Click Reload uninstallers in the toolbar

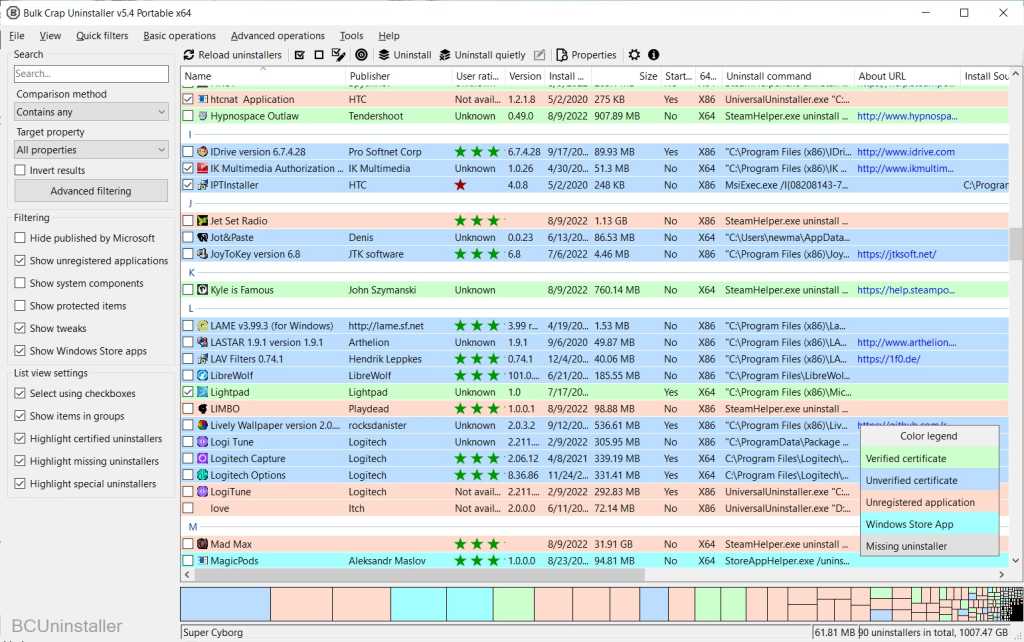232,55
